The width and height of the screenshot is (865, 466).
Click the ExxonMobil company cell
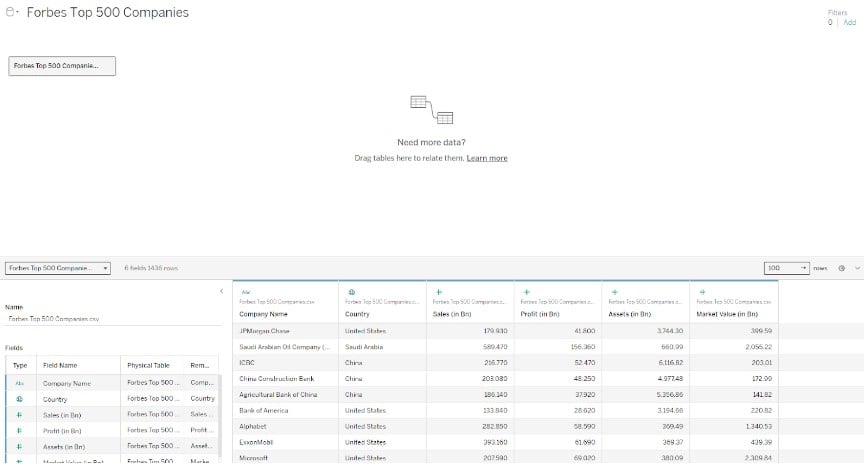point(285,442)
